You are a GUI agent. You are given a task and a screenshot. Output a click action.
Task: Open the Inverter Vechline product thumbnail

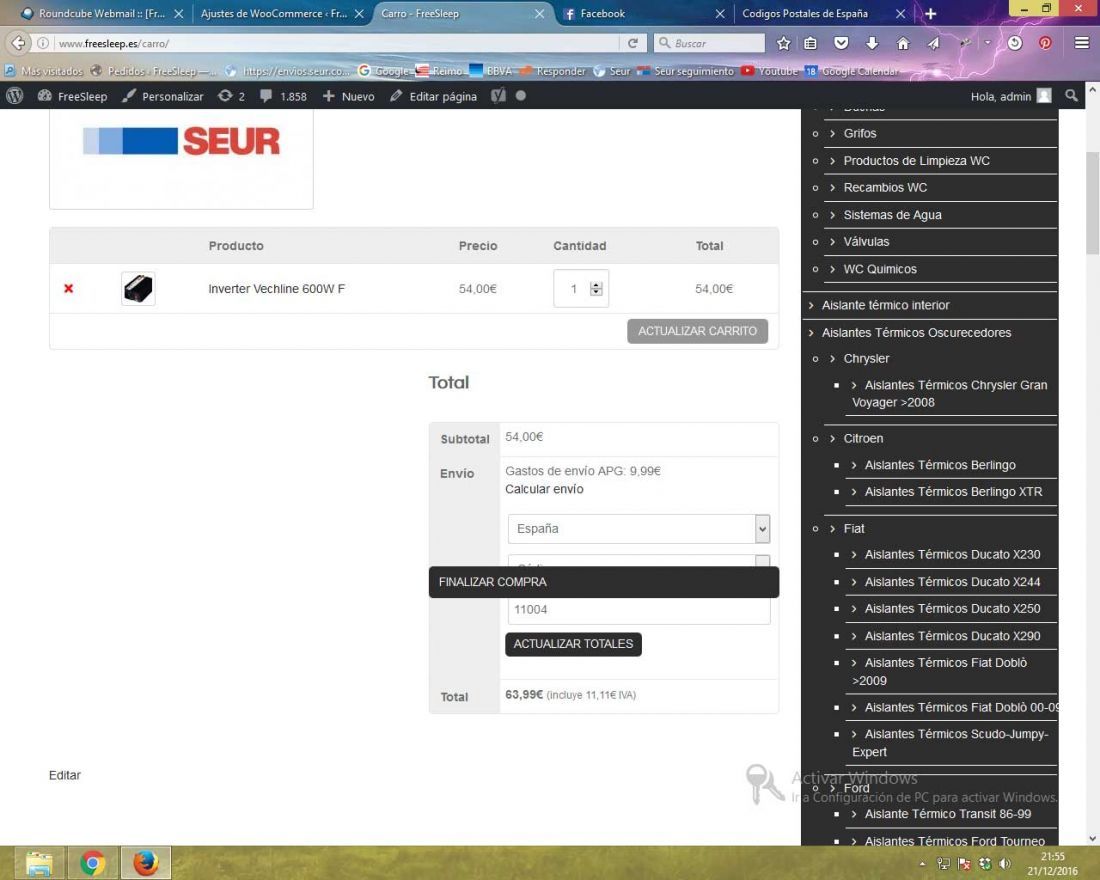138,288
